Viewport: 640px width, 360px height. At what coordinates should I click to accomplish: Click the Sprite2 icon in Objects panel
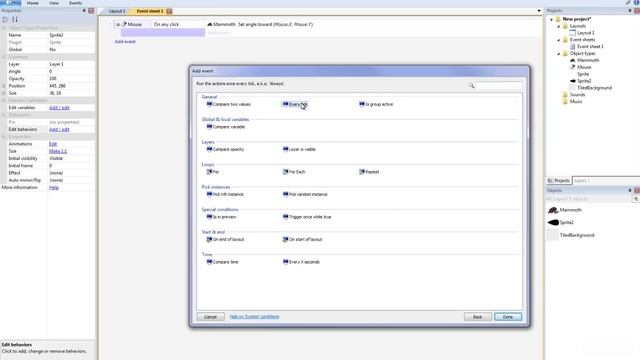click(553, 222)
